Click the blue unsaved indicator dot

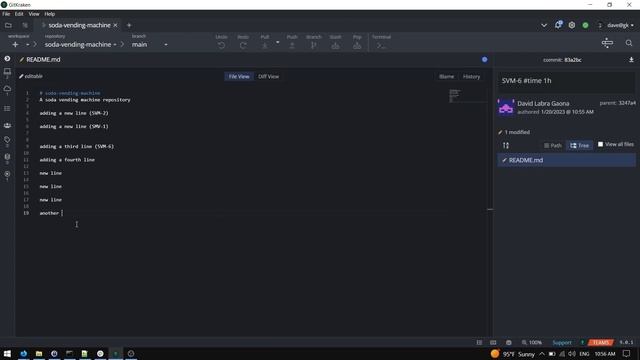pos(484,60)
